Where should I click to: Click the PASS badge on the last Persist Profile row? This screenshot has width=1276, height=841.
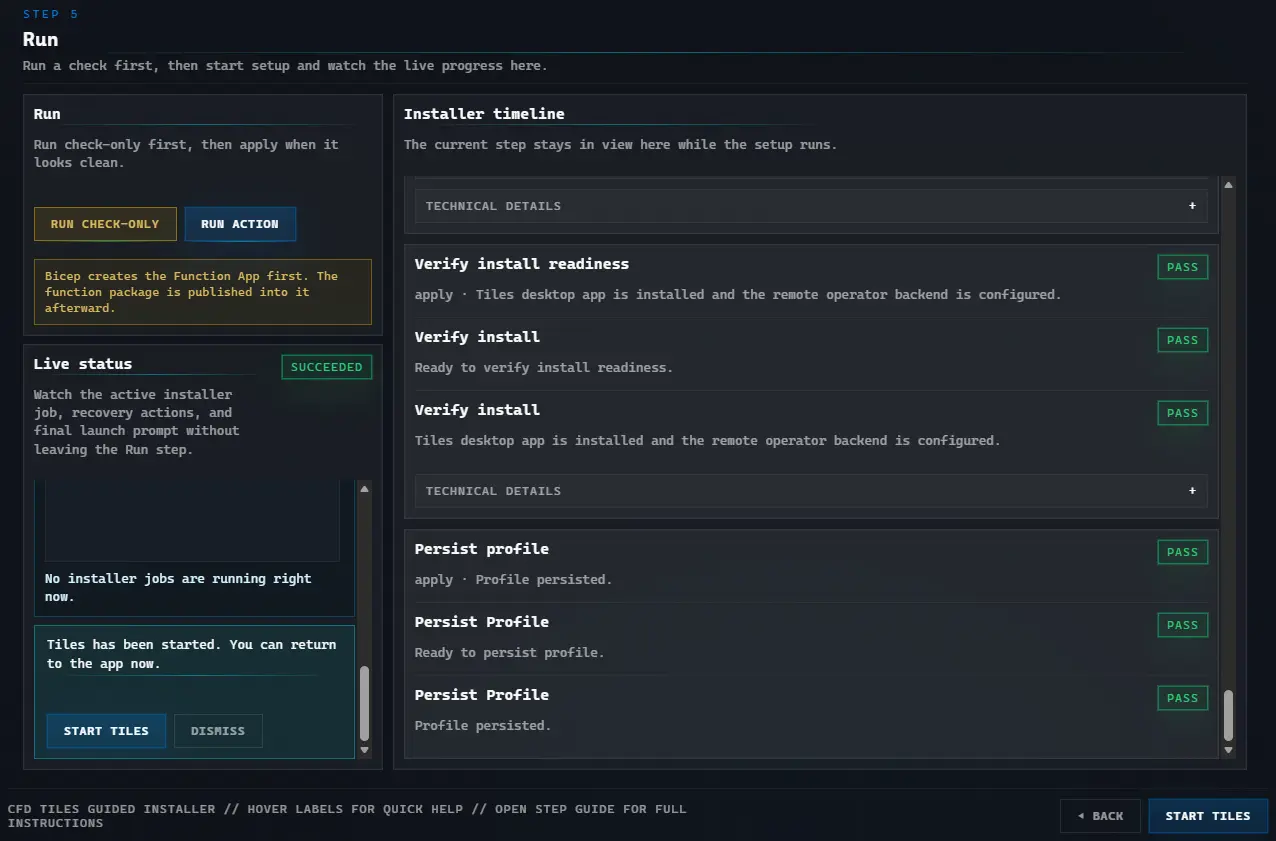1182,698
